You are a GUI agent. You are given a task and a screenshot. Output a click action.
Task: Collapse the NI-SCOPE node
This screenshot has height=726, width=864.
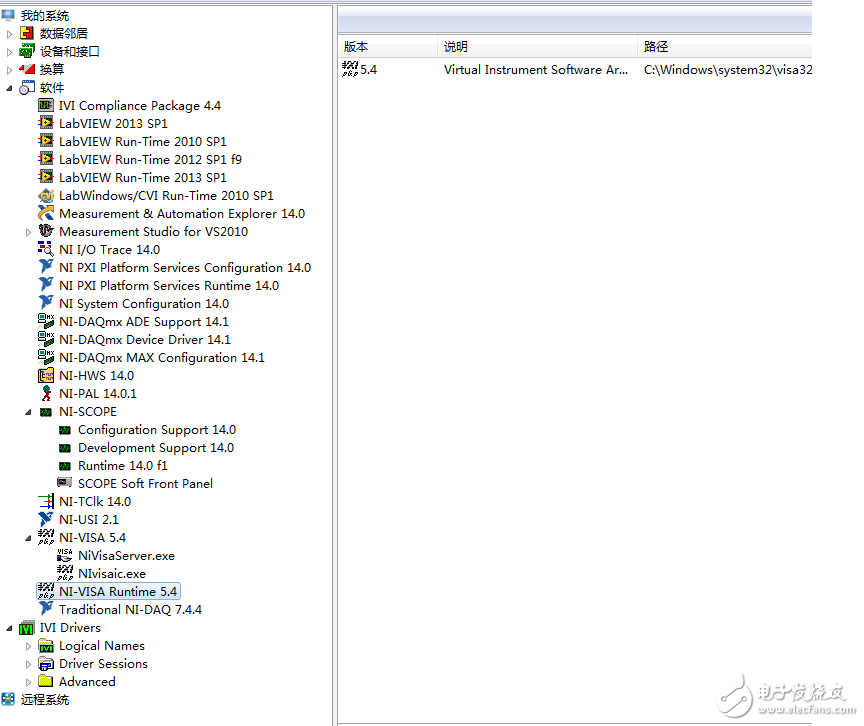29,412
